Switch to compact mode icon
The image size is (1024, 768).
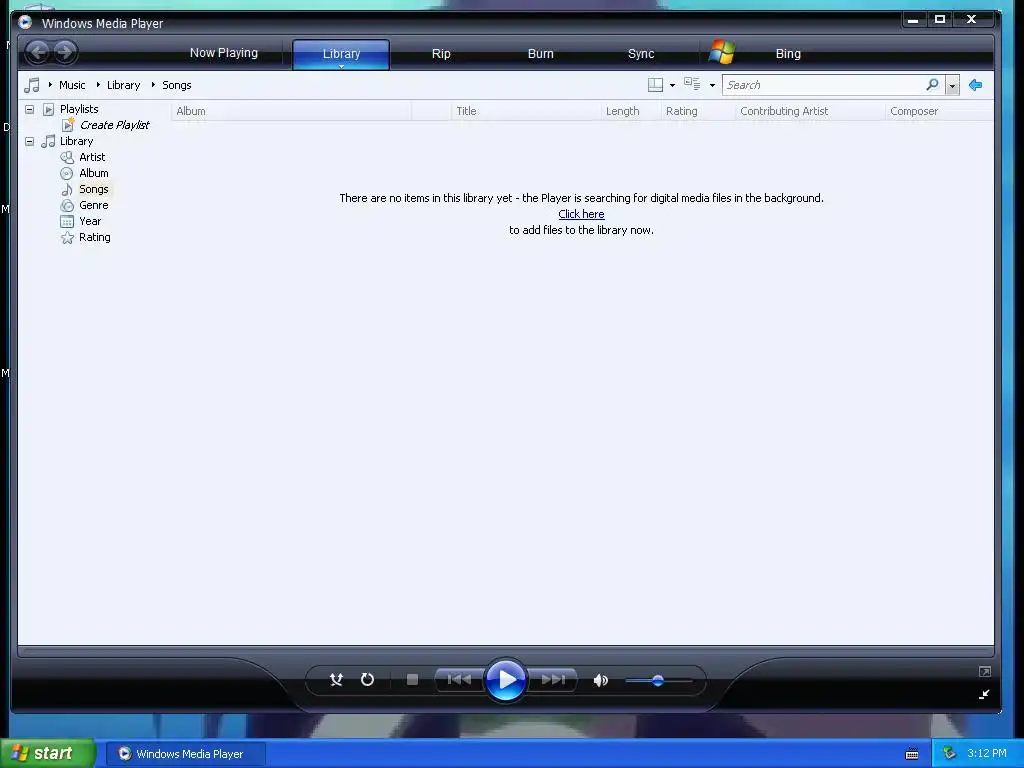coord(984,694)
